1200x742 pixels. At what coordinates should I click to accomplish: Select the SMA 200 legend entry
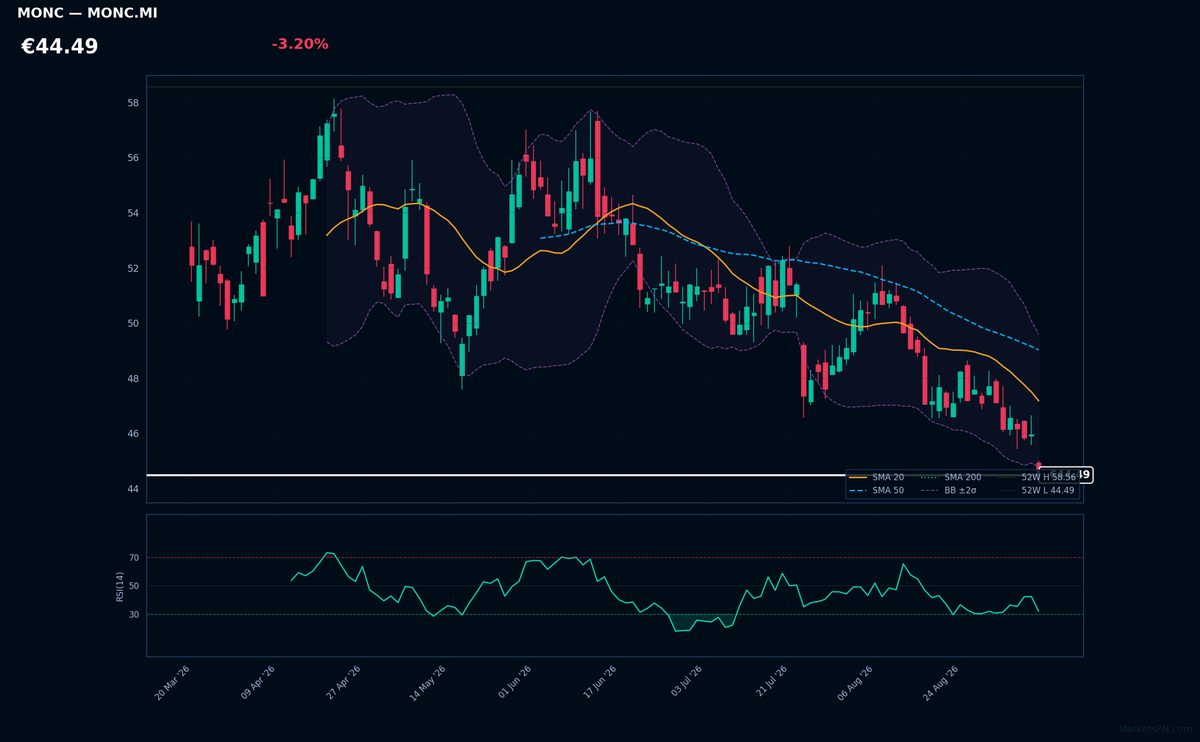(x=951, y=478)
